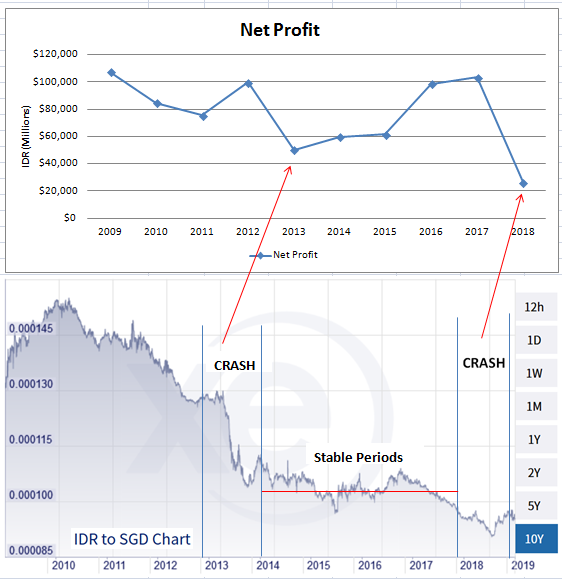The width and height of the screenshot is (562, 579).
Task: Click the IDR to SGD Chart label
Action: [x=132, y=539]
